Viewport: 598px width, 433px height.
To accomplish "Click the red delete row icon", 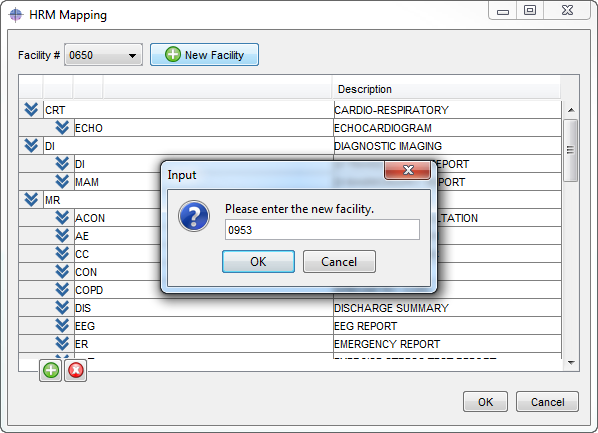I will tap(76, 370).
